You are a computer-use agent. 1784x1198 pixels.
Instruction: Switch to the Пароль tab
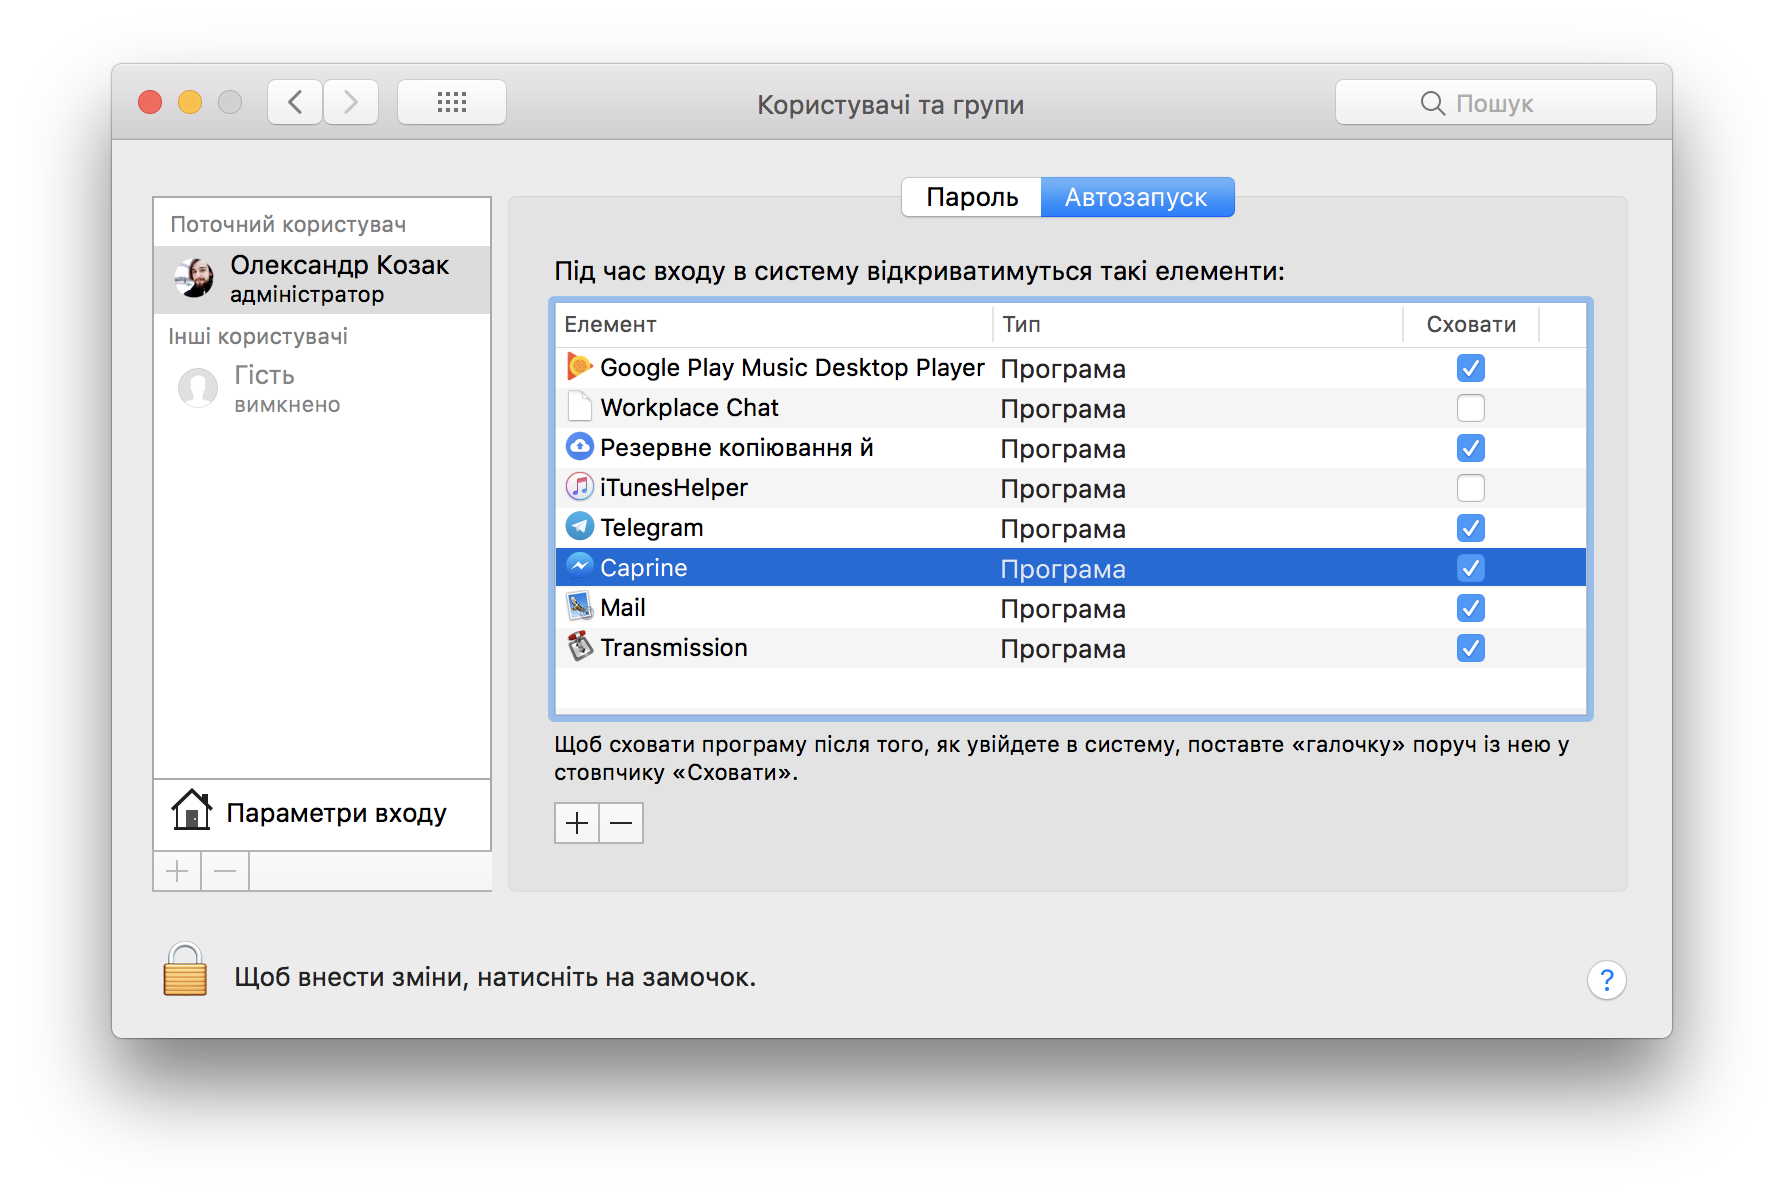click(x=970, y=197)
